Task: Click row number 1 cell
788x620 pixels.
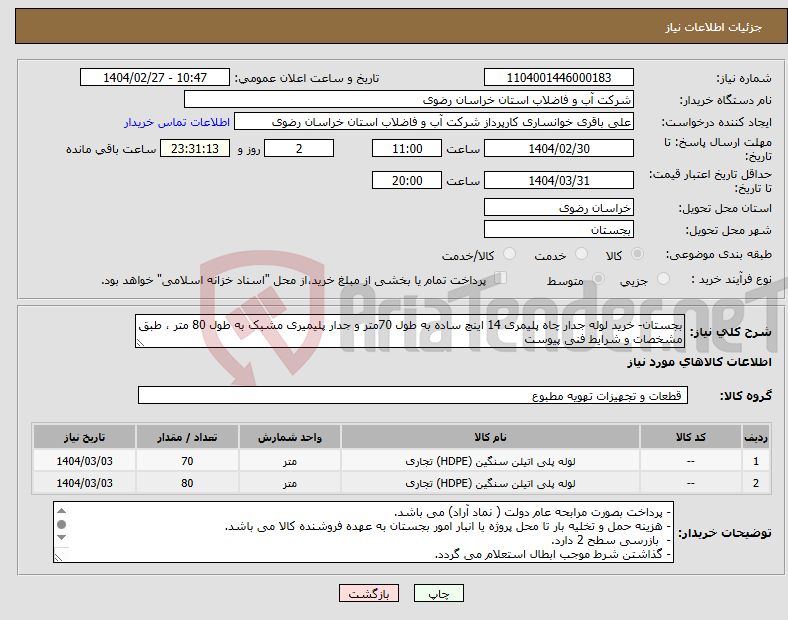Action: pyautogui.click(x=755, y=461)
